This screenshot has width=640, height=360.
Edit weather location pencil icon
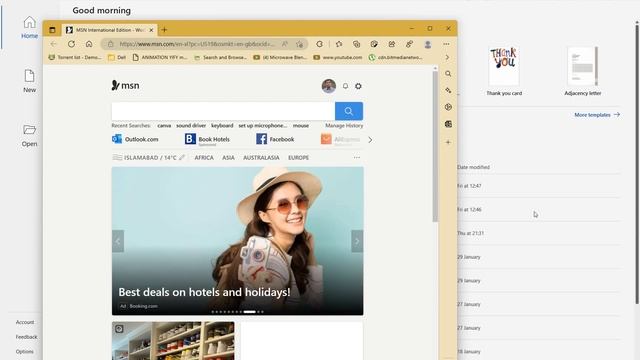point(182,158)
